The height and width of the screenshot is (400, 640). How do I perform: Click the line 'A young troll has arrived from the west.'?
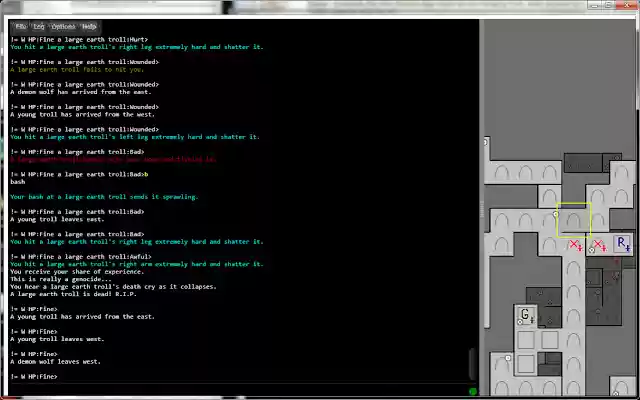[82, 115]
